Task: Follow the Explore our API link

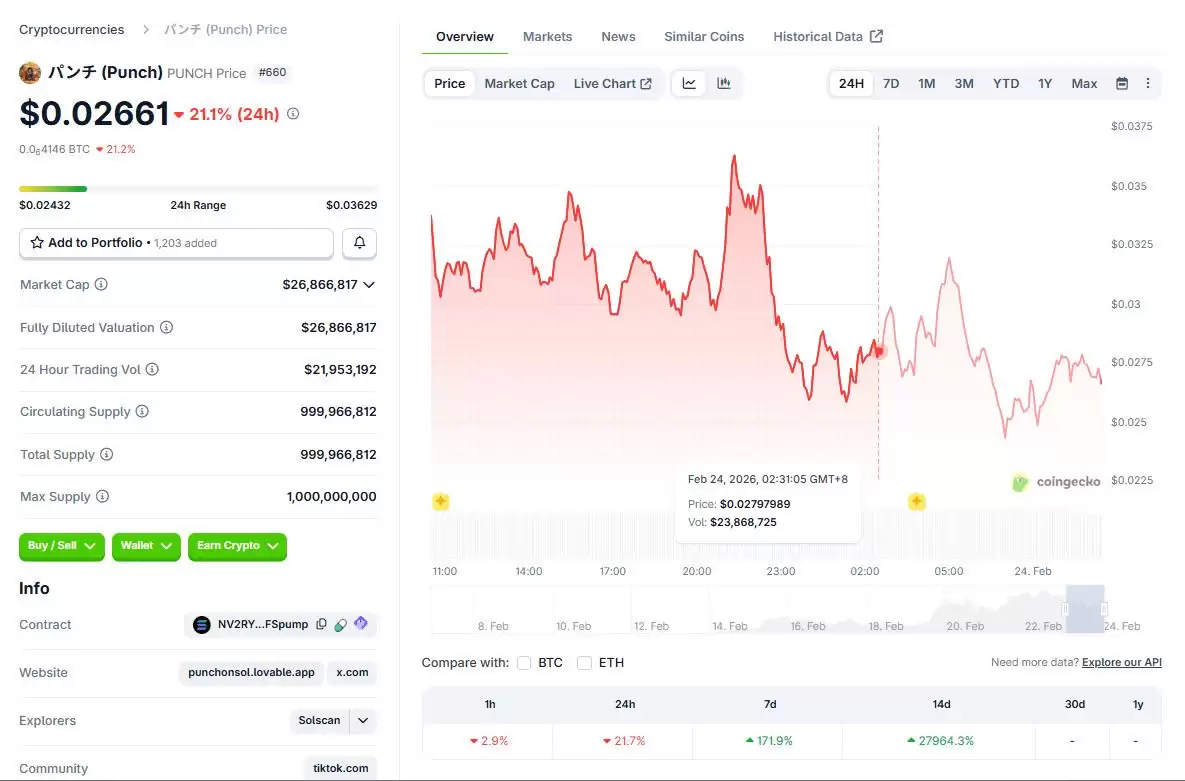Action: (x=1121, y=662)
